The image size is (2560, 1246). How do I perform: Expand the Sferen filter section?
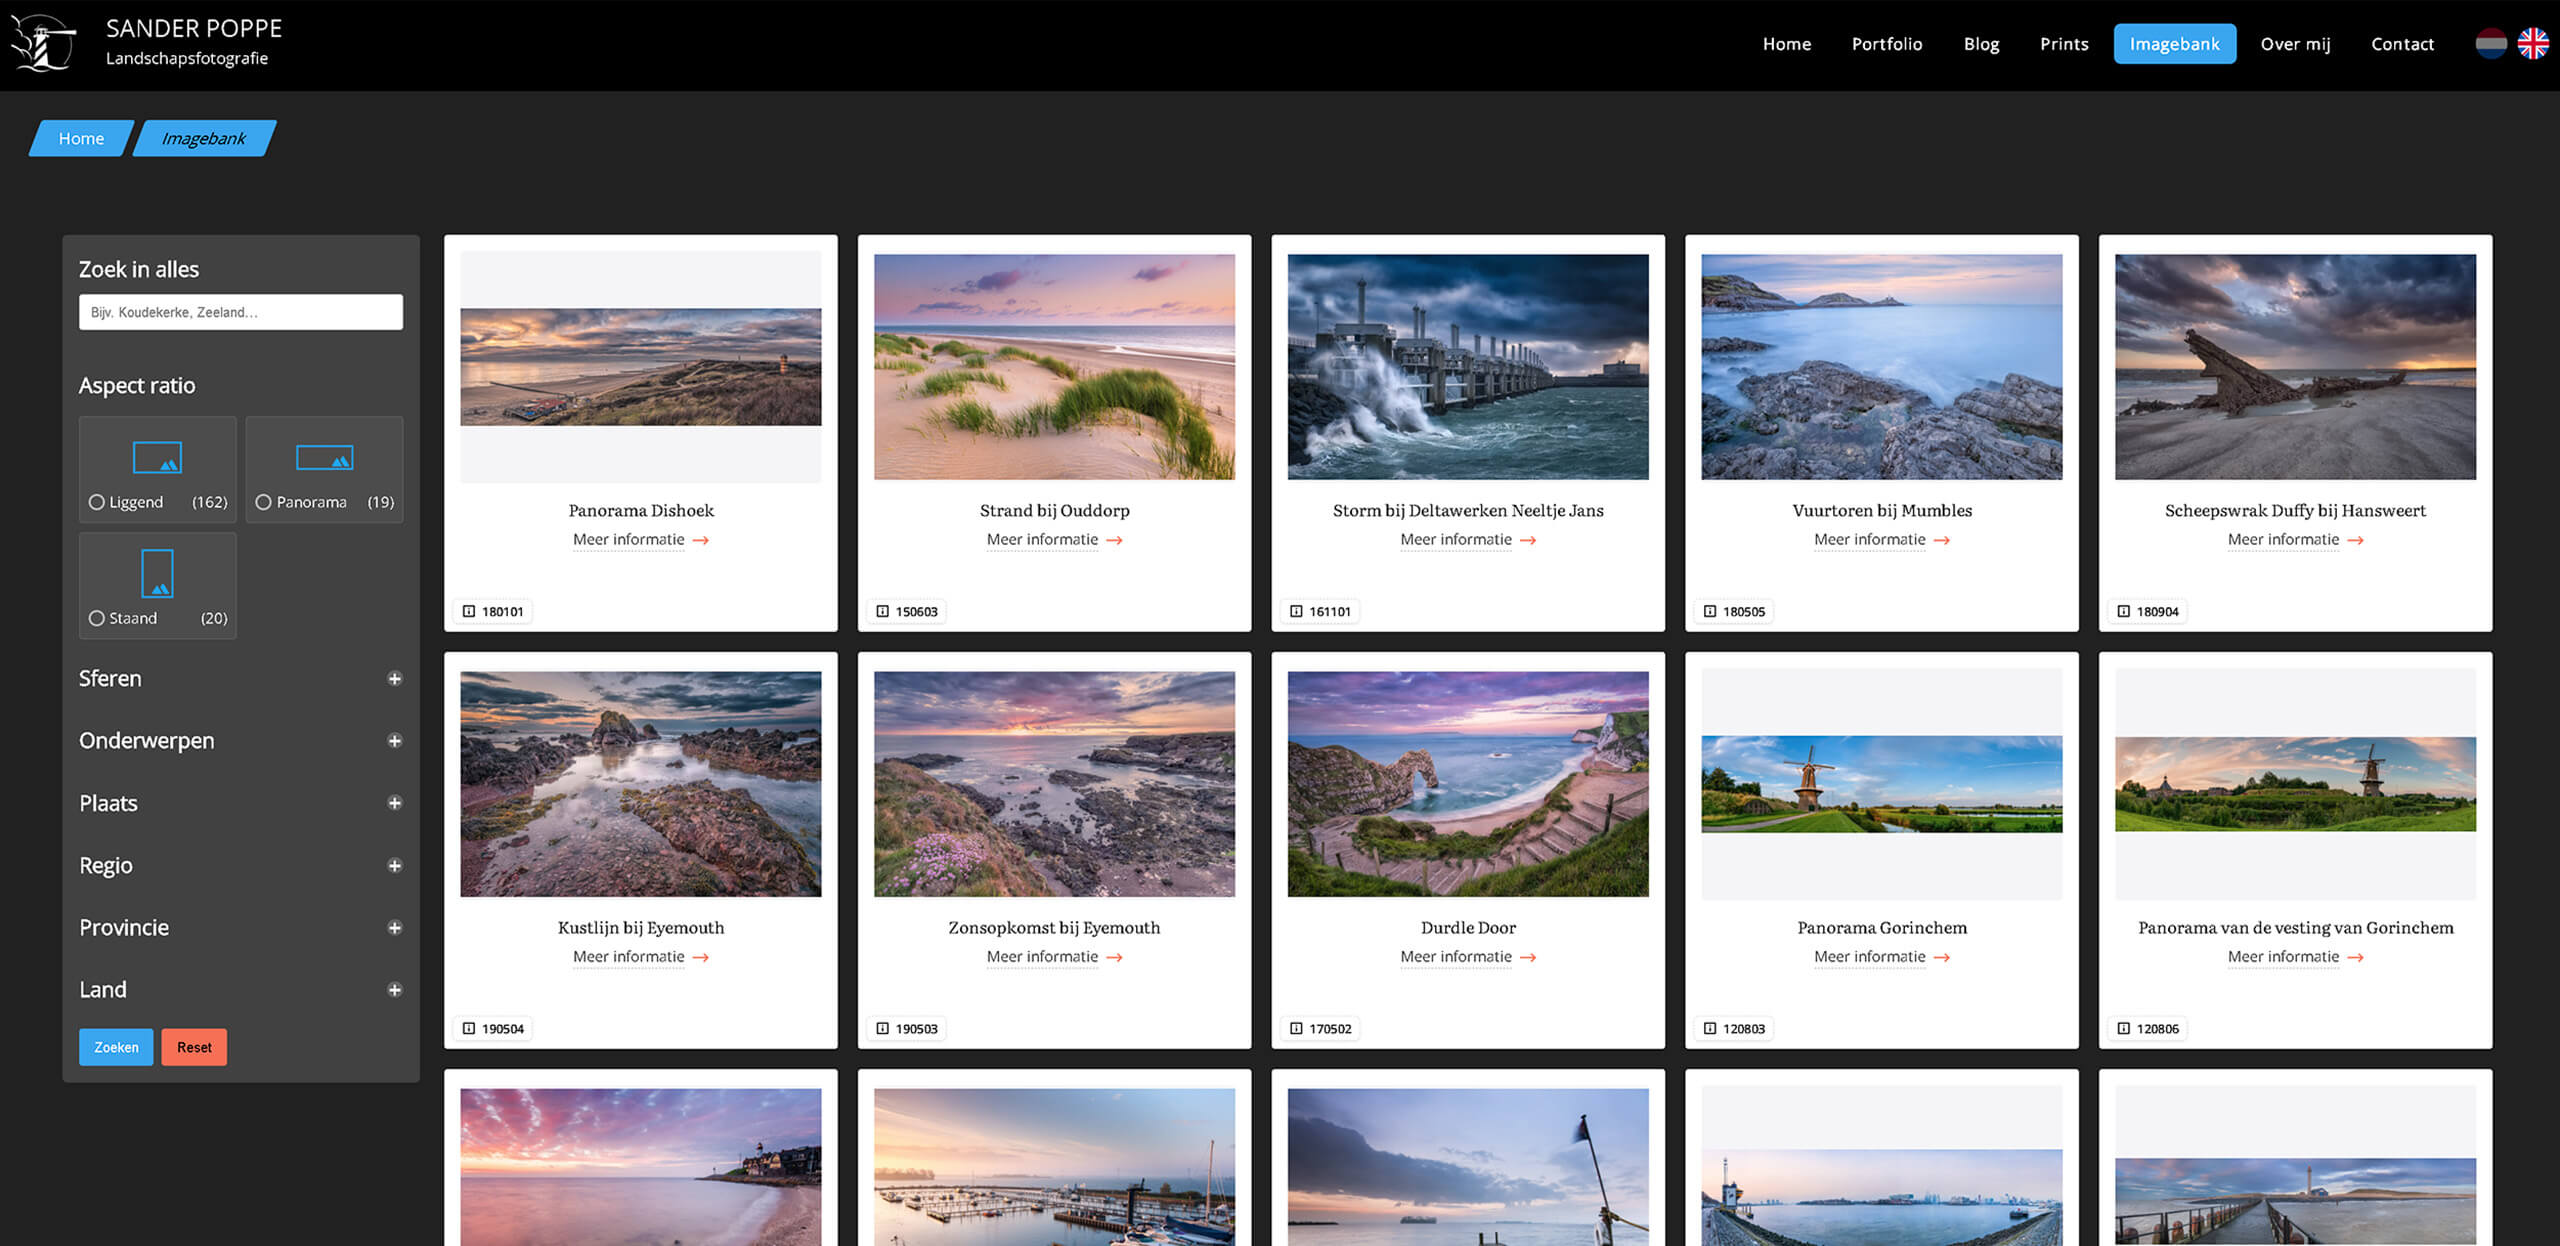click(x=395, y=678)
